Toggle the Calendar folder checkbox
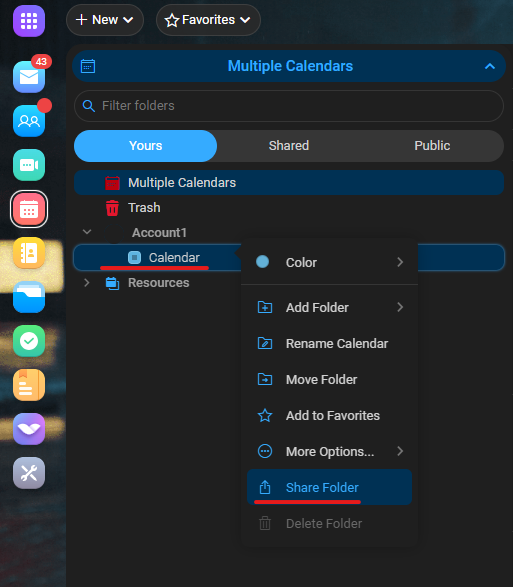 click(134, 258)
